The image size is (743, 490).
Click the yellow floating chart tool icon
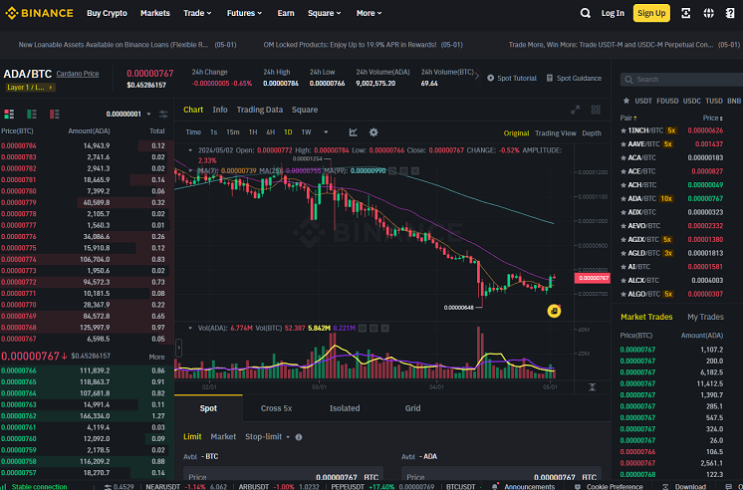pyautogui.click(x=554, y=311)
